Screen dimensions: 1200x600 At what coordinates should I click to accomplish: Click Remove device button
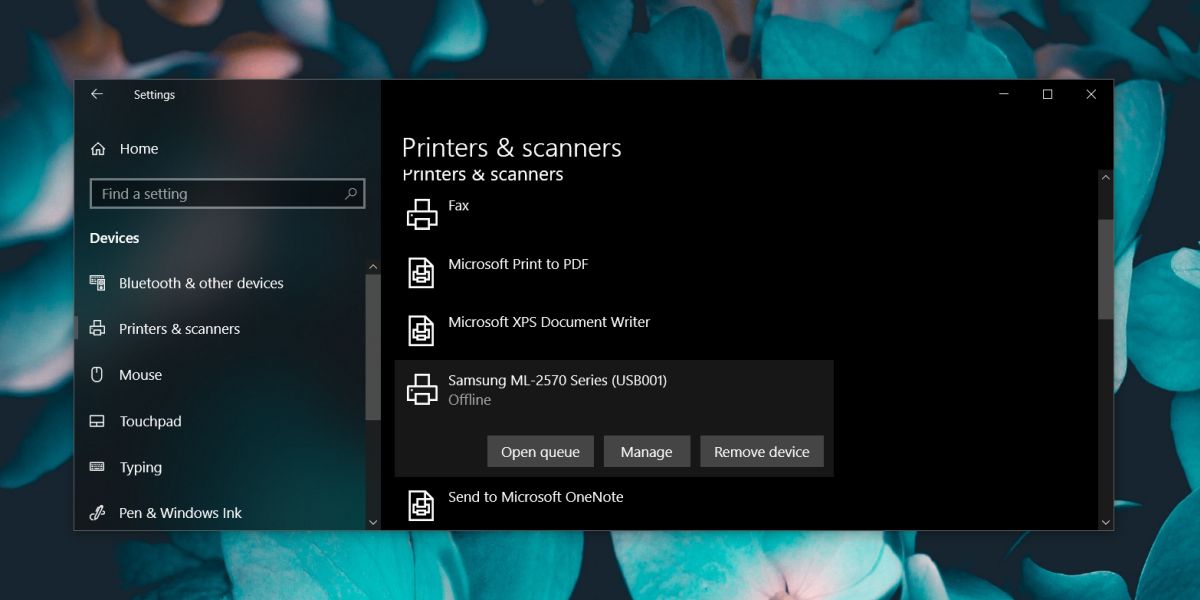pyautogui.click(x=762, y=451)
